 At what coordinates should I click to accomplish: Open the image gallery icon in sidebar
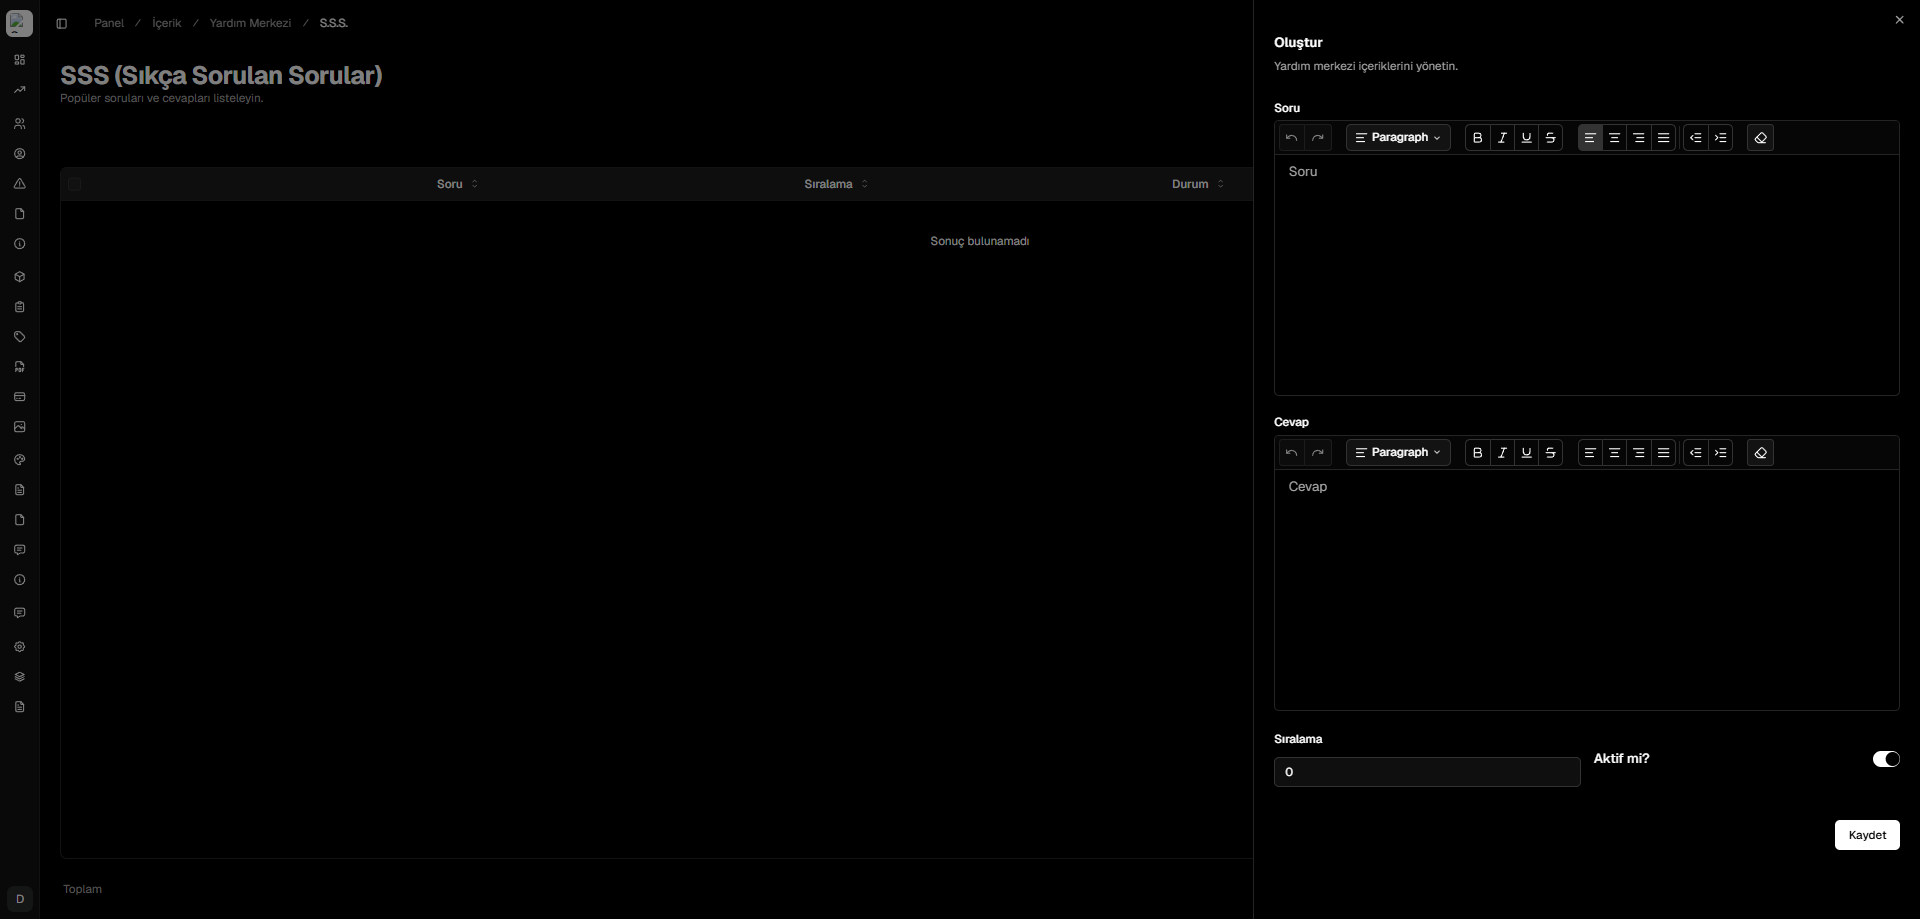[19, 427]
